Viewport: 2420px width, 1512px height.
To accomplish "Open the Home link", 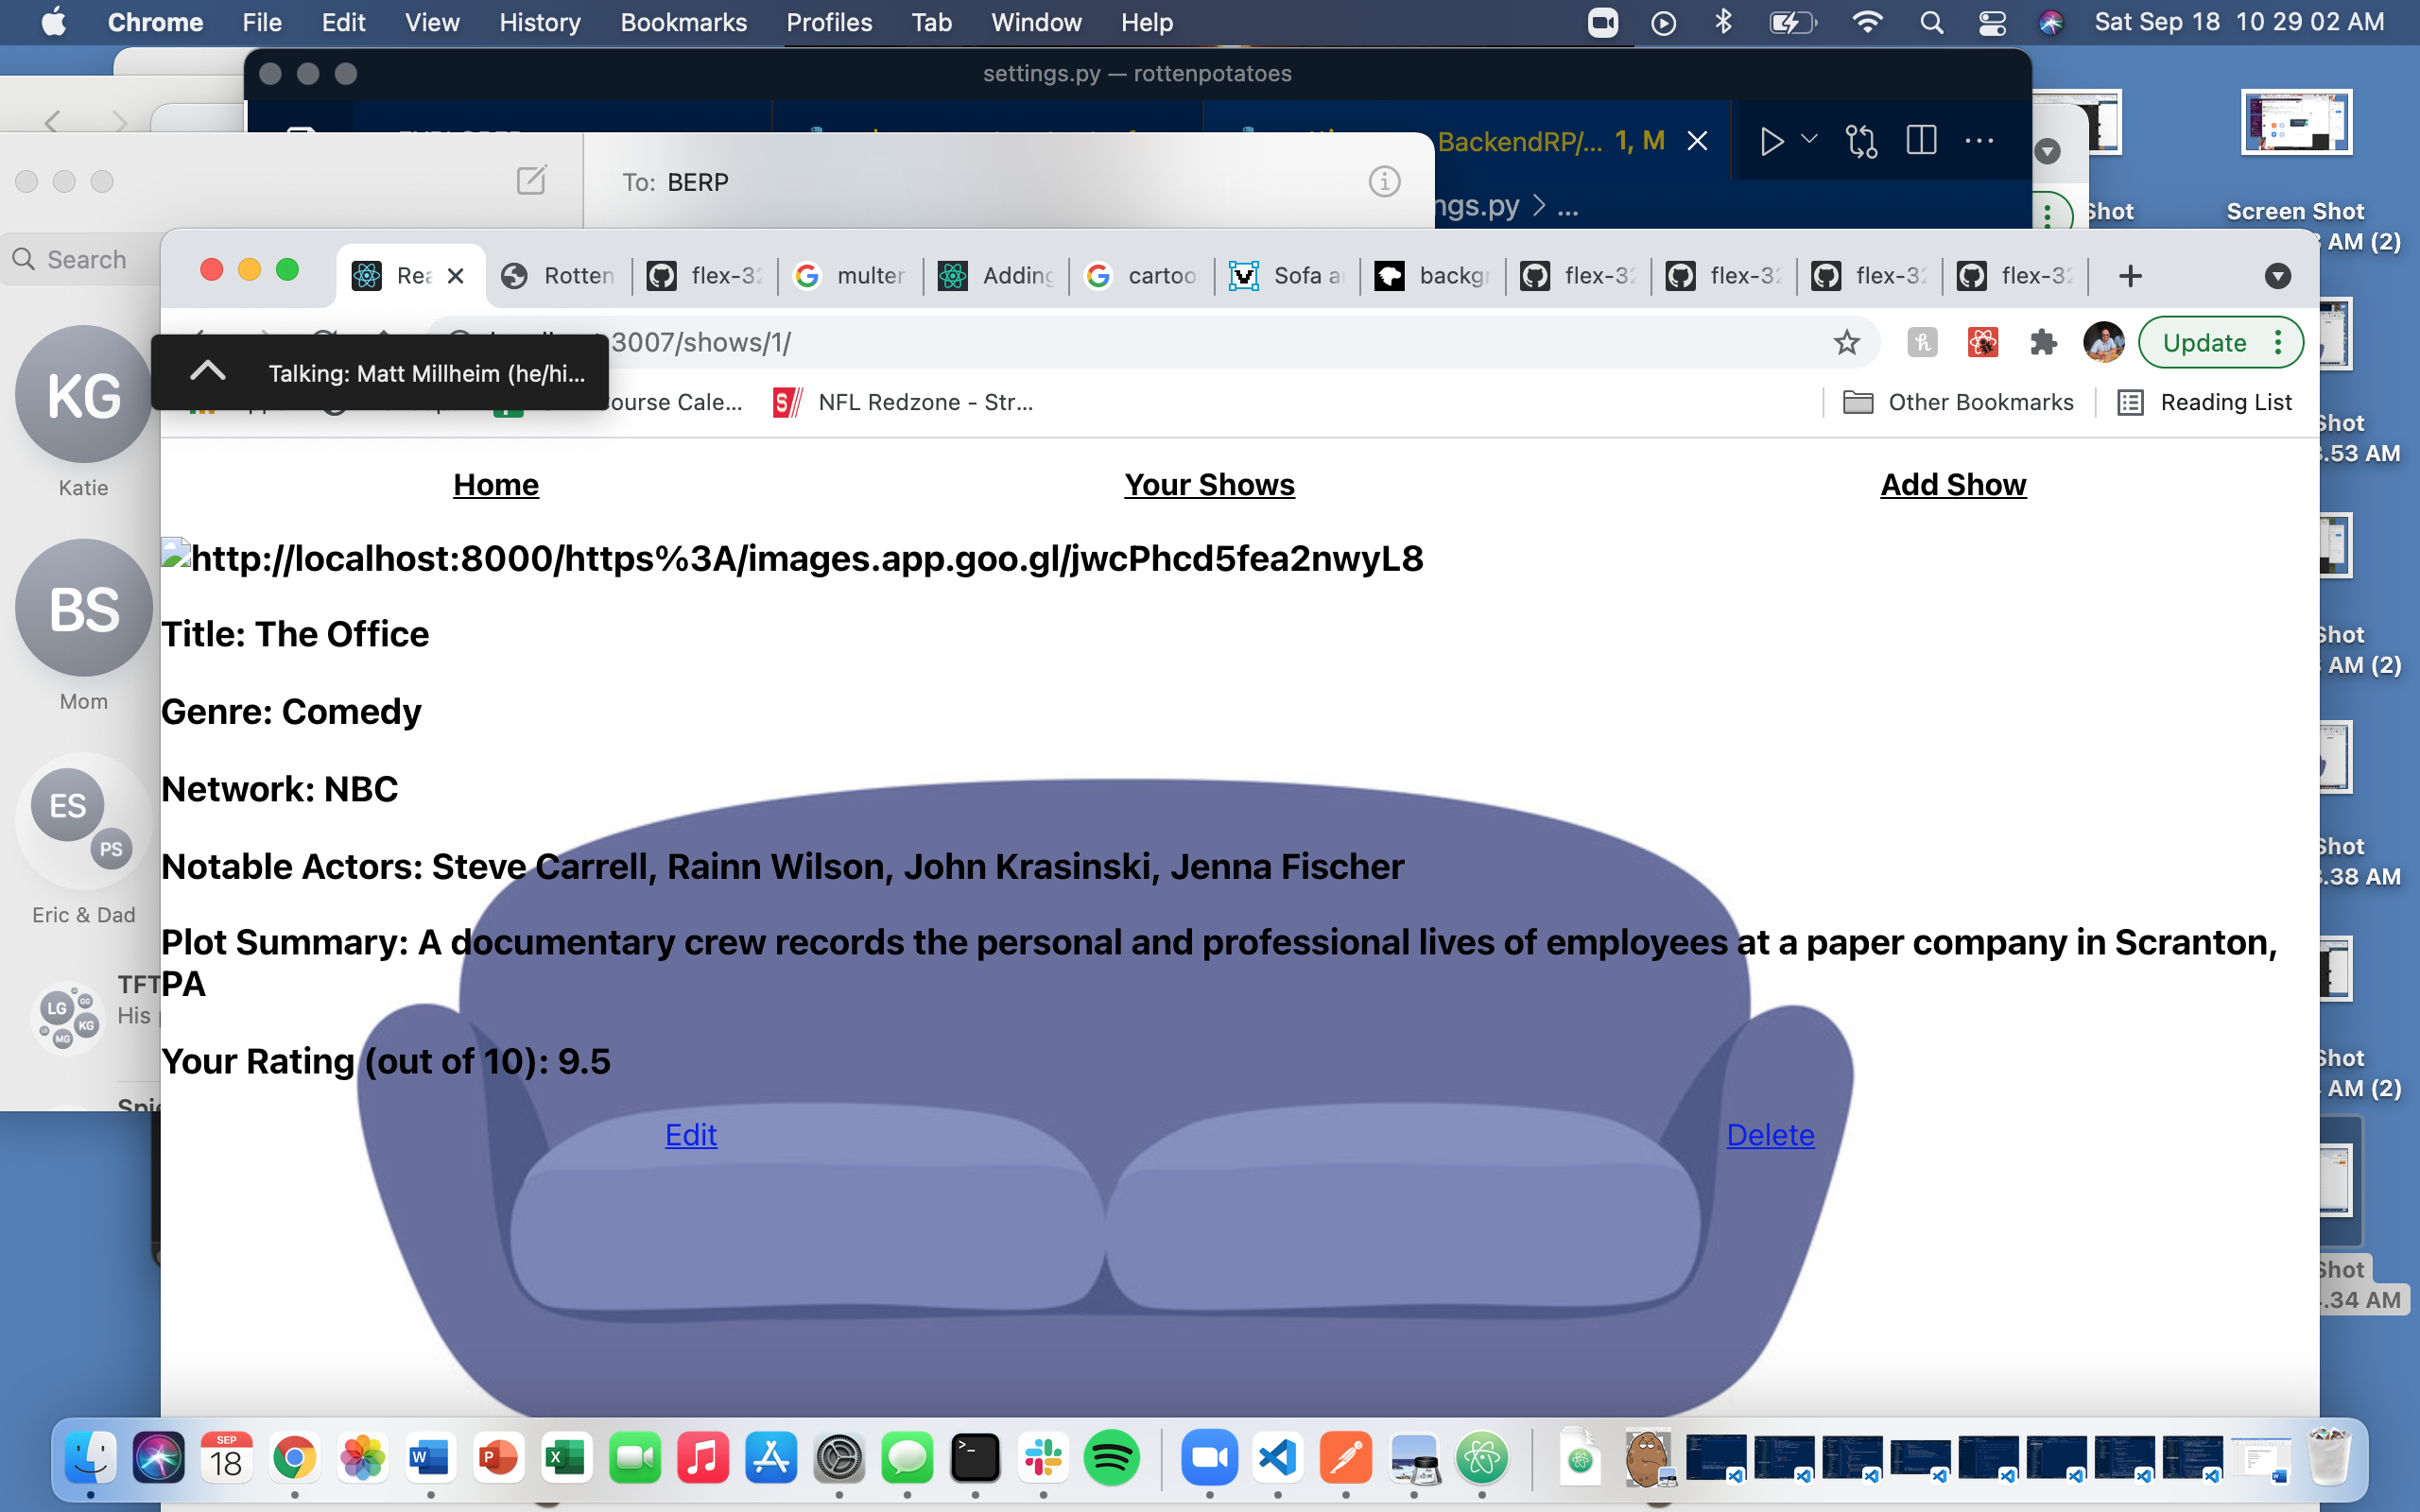I will pyautogui.click(x=496, y=485).
